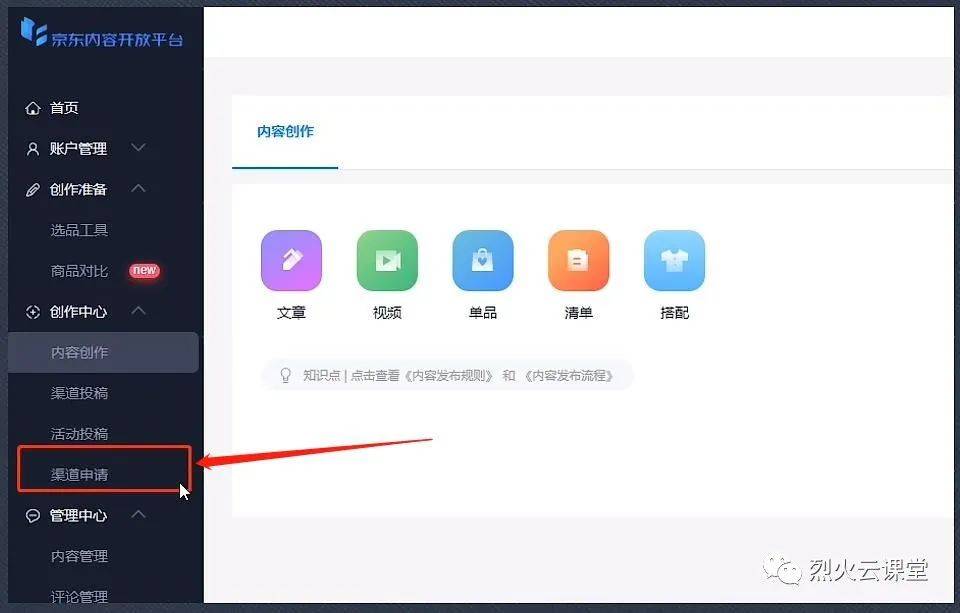Screen dimensions: 960x613
Task: Expand the 账户管理 chevron
Action: 139,148
